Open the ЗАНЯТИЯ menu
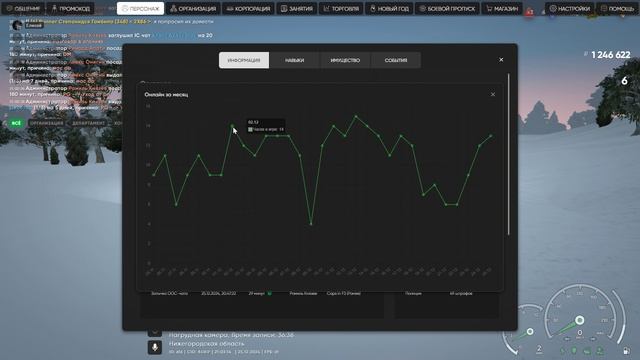This screenshot has width=640, height=360. click(297, 8)
